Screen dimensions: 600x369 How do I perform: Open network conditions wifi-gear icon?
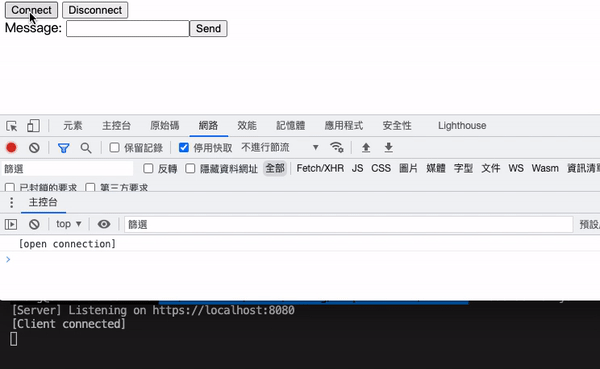pyautogui.click(x=337, y=147)
